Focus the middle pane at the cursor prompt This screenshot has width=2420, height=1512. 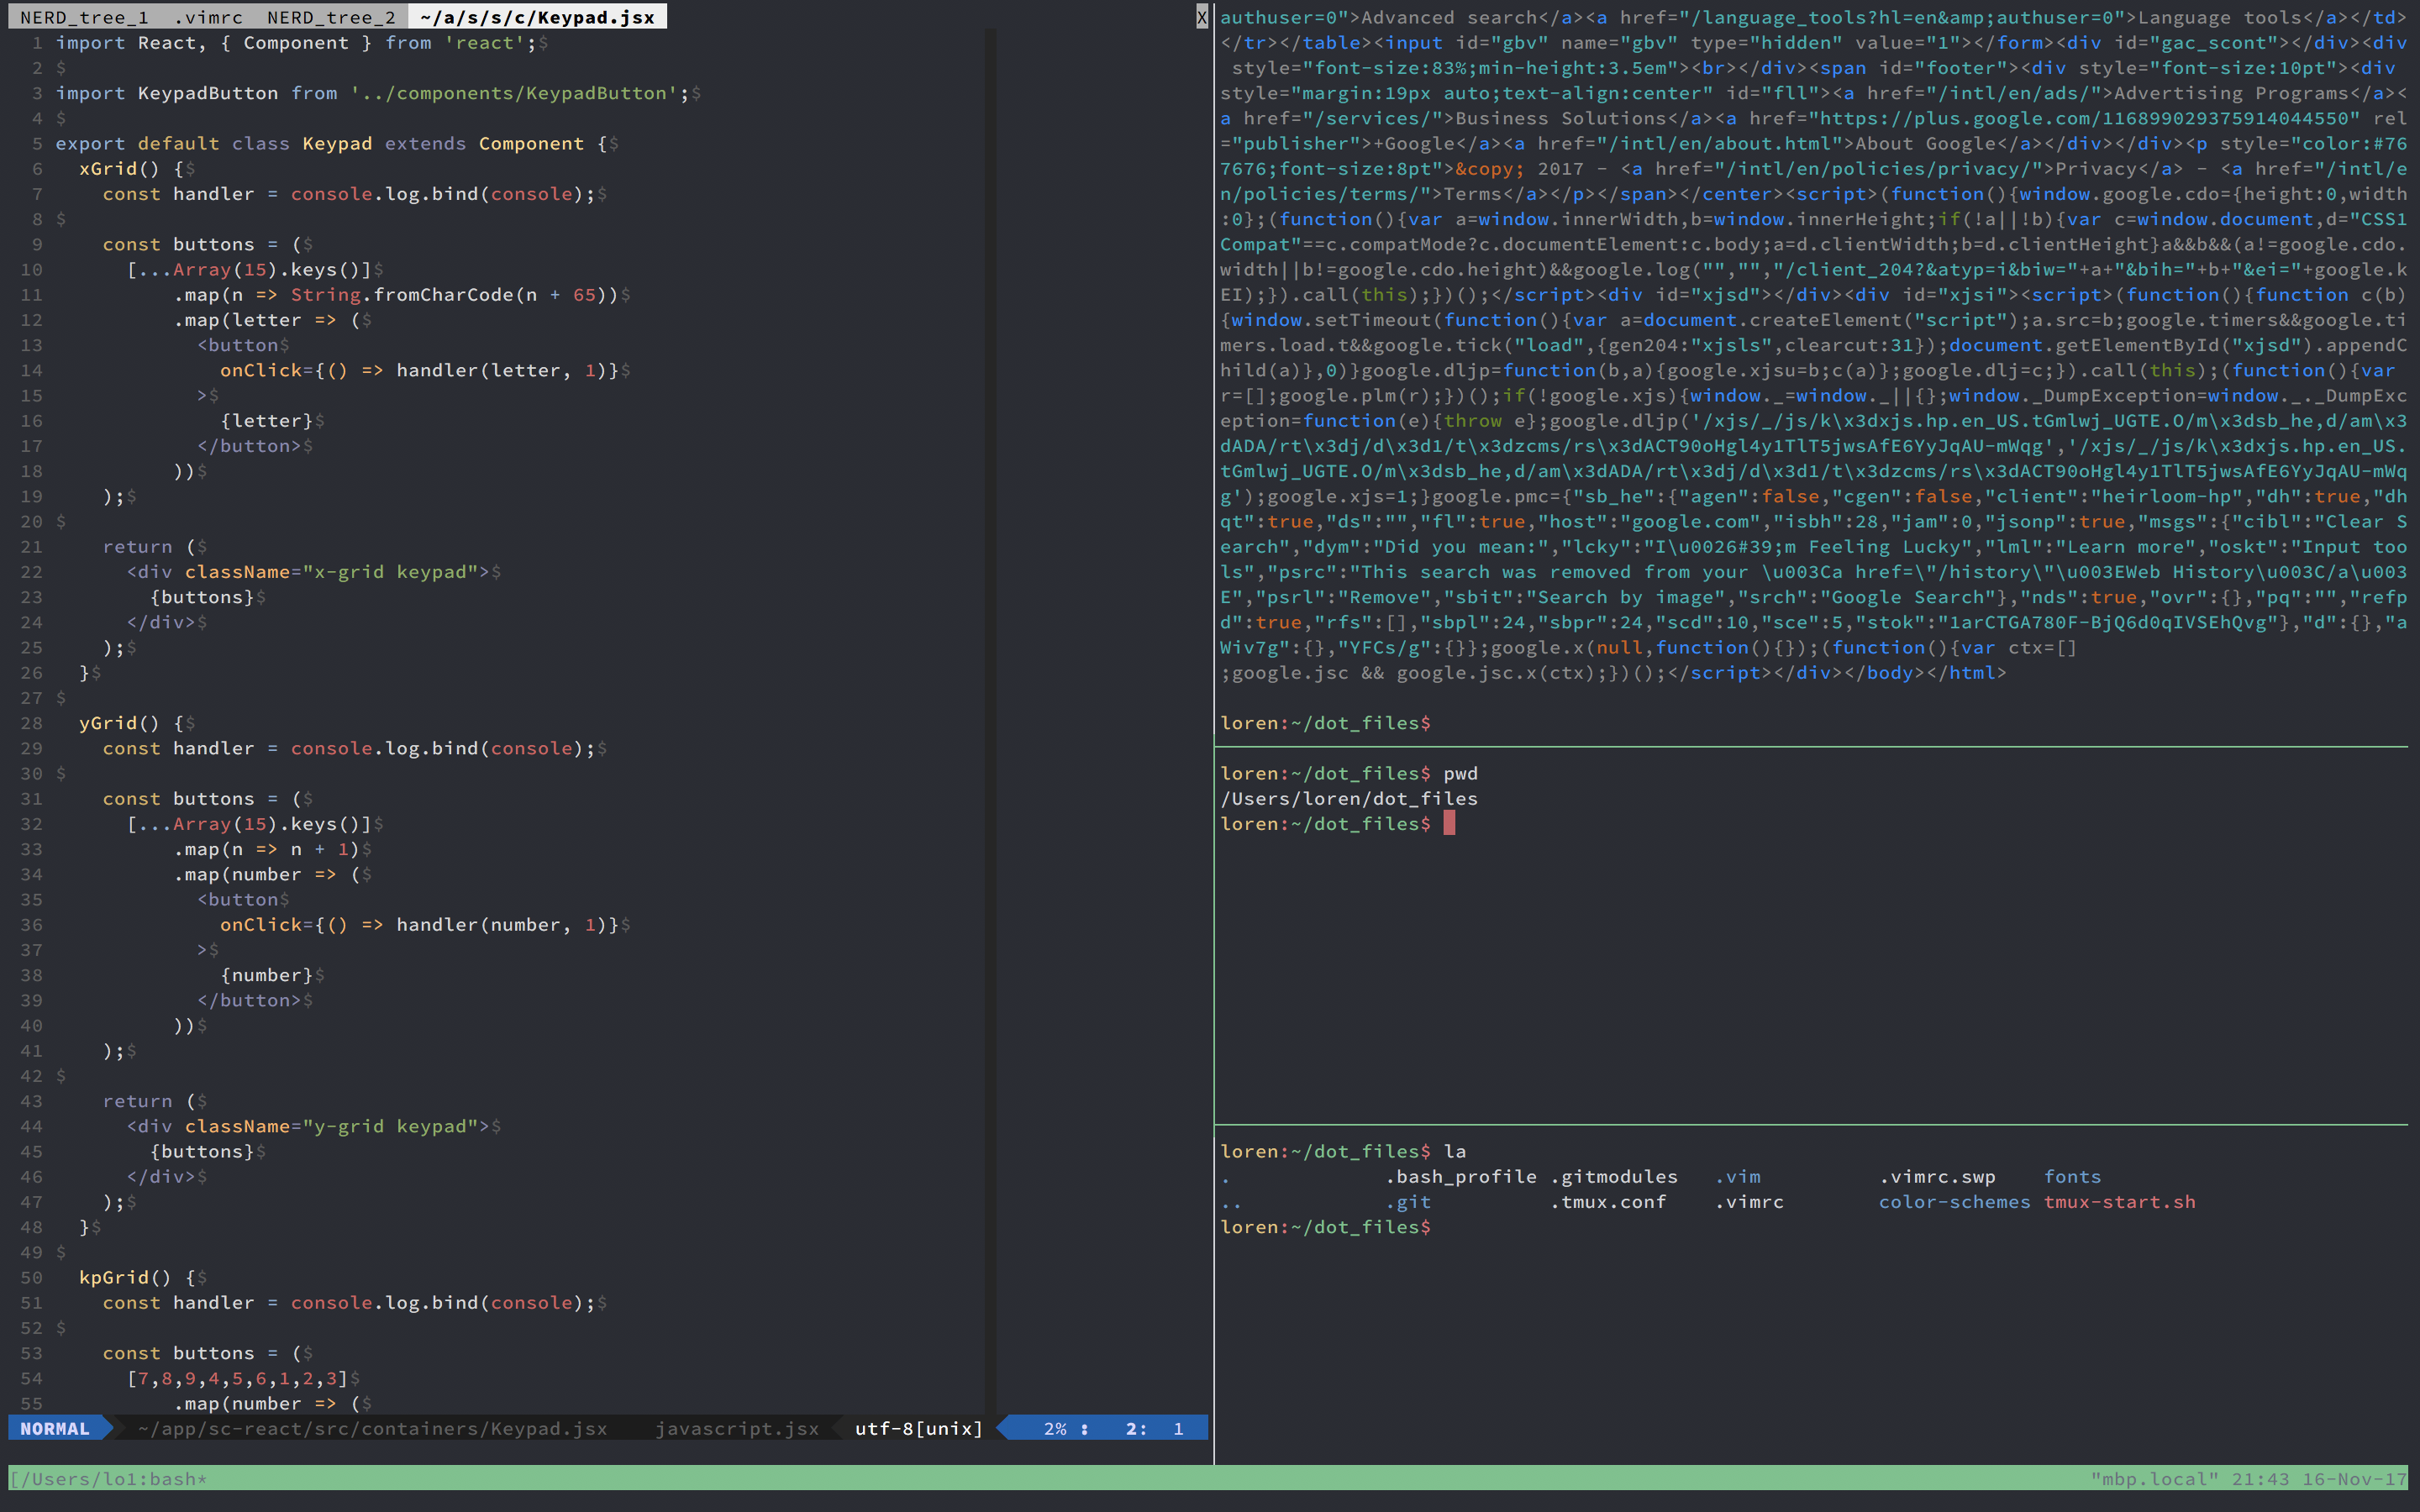tap(1449, 824)
